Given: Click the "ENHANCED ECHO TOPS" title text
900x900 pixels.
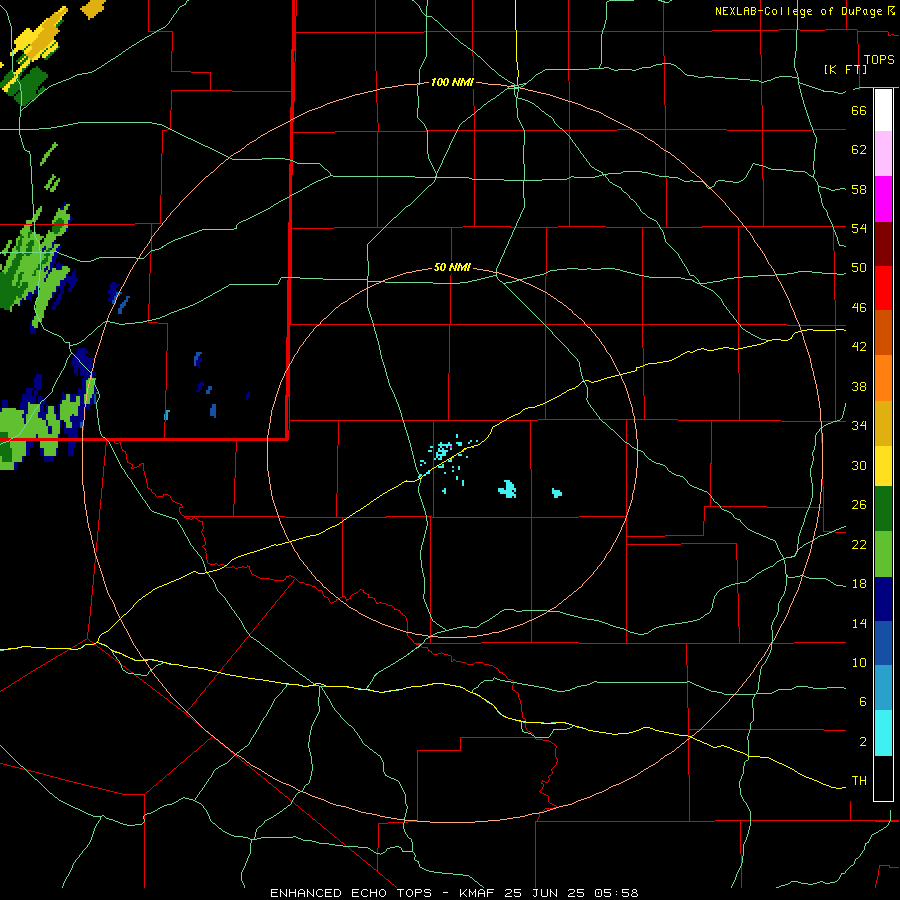Looking at the screenshot, I should pos(351,893).
